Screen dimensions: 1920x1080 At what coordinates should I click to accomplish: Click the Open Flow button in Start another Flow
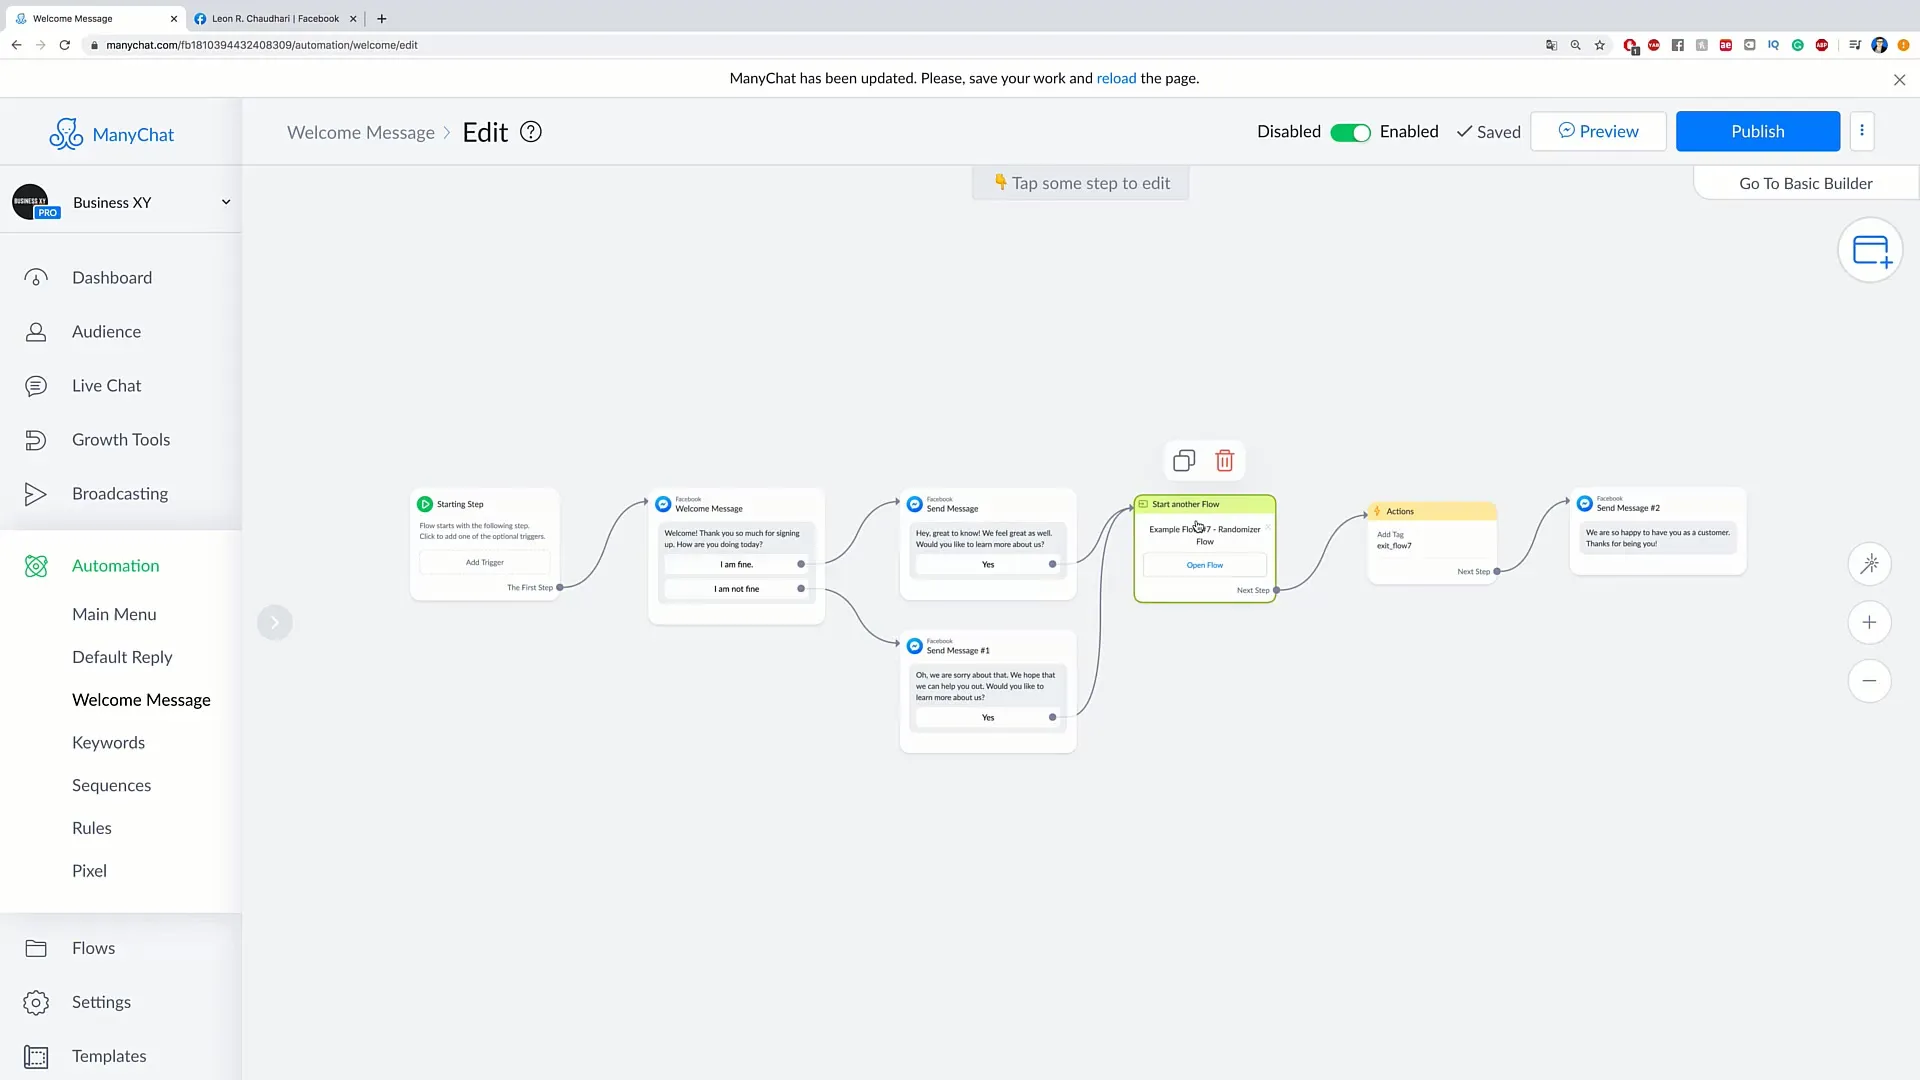click(x=1205, y=564)
